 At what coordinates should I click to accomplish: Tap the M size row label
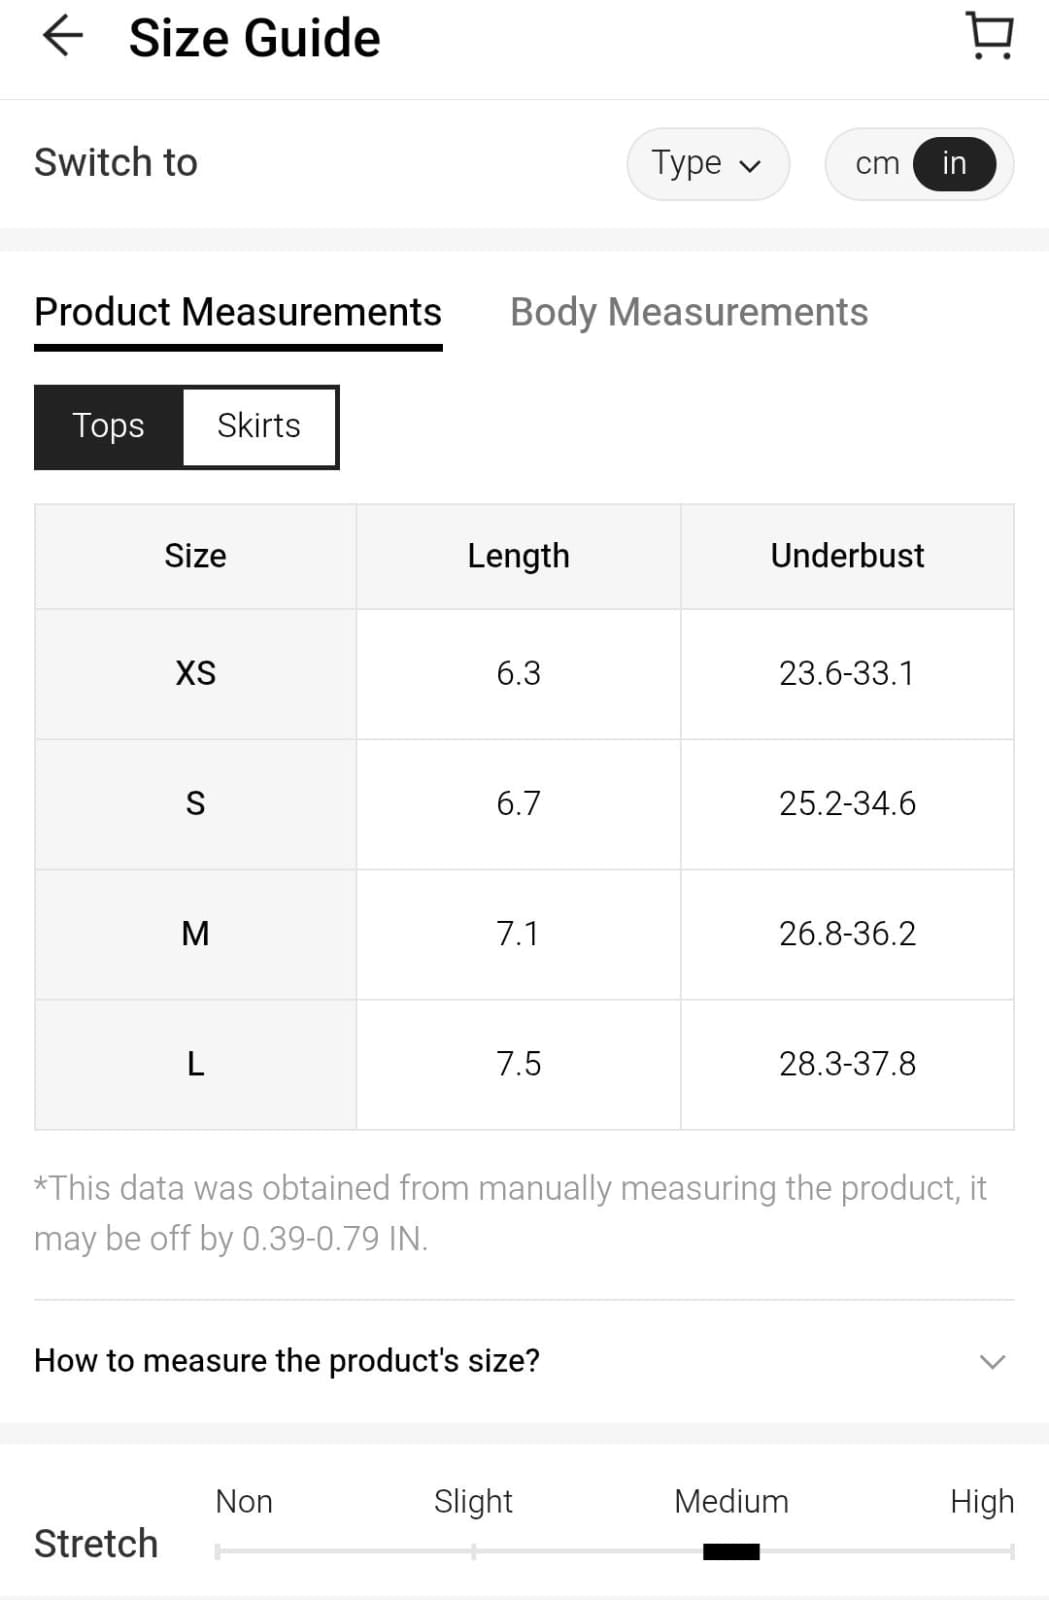tap(196, 933)
